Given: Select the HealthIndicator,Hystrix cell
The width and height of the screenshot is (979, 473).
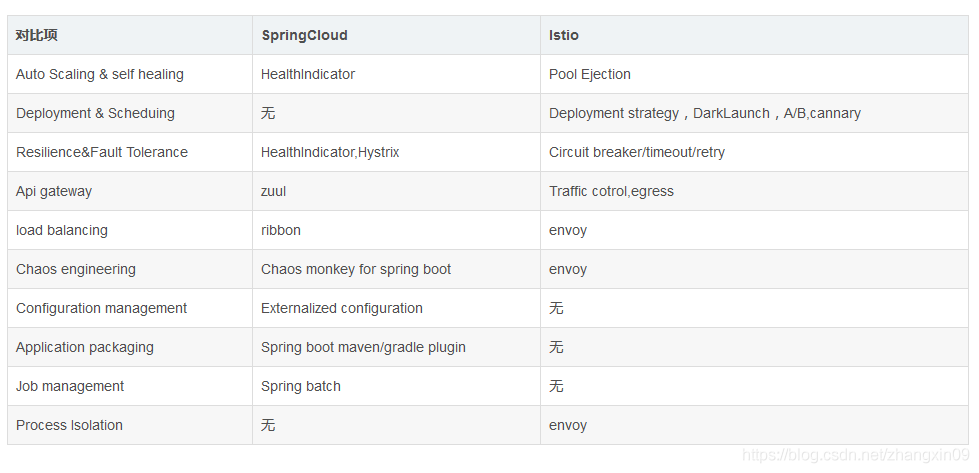Looking at the screenshot, I should (x=330, y=152).
